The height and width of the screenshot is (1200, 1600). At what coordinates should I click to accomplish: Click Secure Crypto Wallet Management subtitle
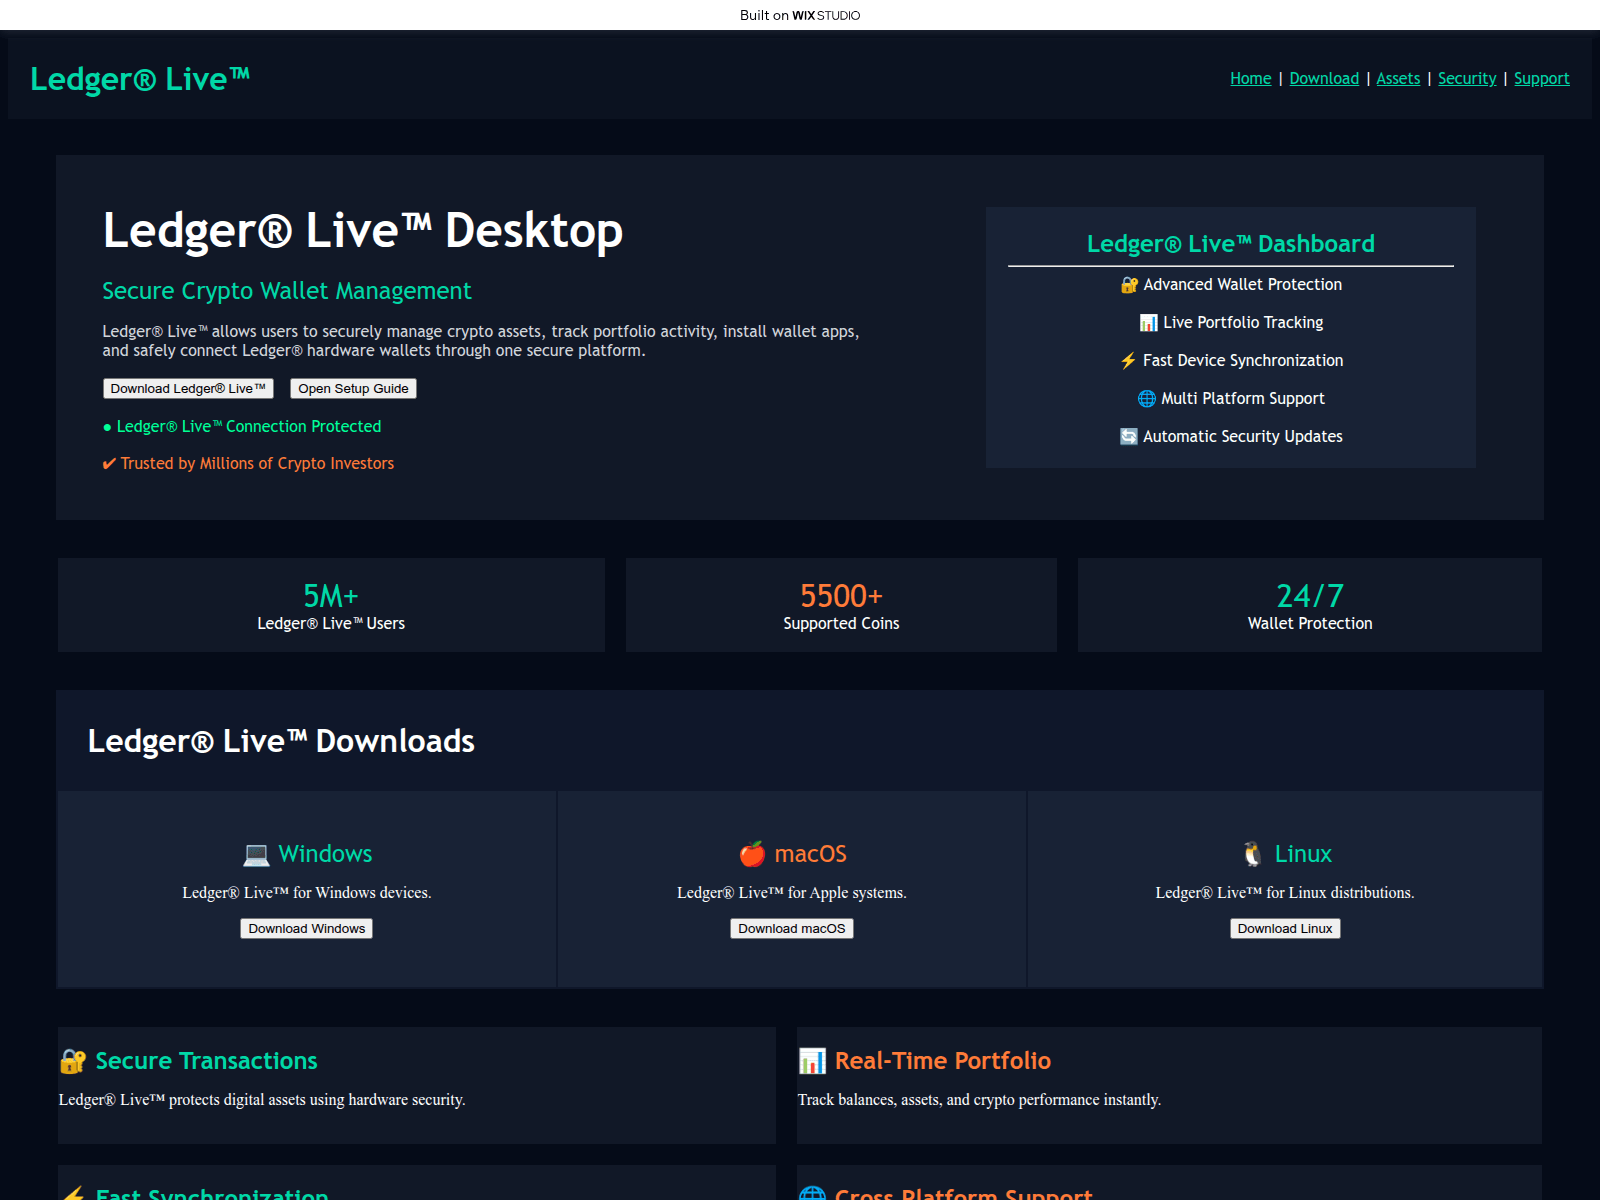[x=287, y=291]
